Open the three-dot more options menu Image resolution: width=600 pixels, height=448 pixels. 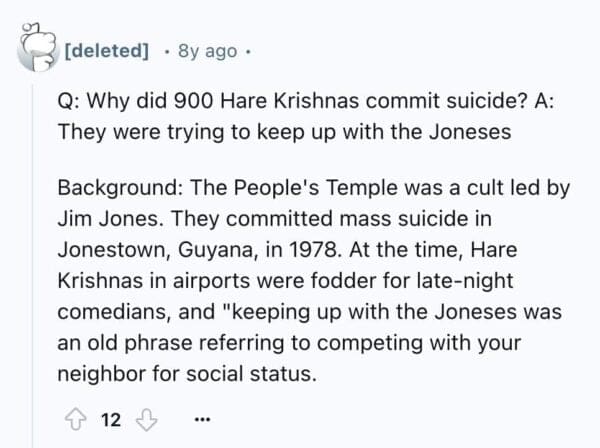187,420
